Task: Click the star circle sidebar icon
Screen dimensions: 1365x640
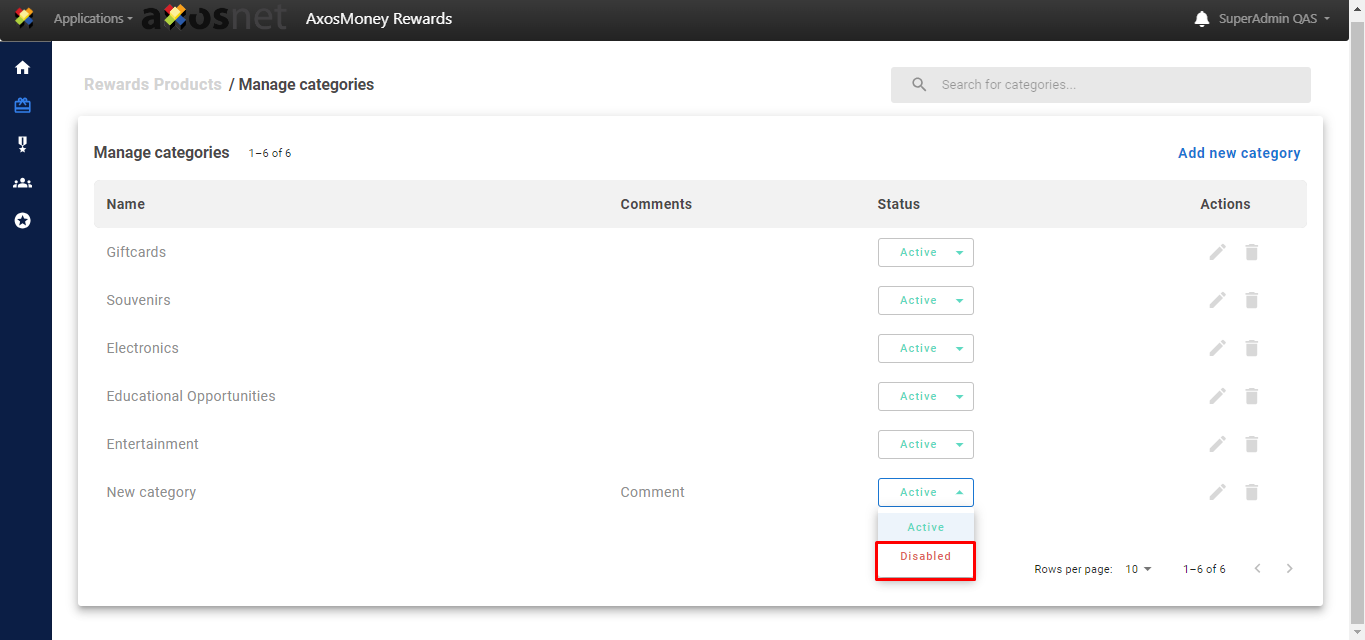Action: [22, 221]
